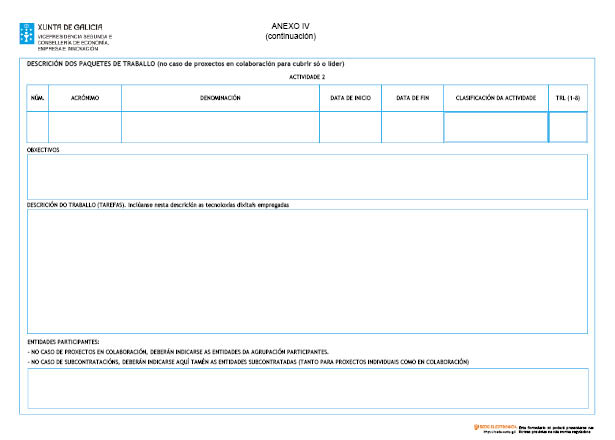The image size is (615, 440).
Task: Click the DENOMINACIÓN column header label
Action: (220, 98)
